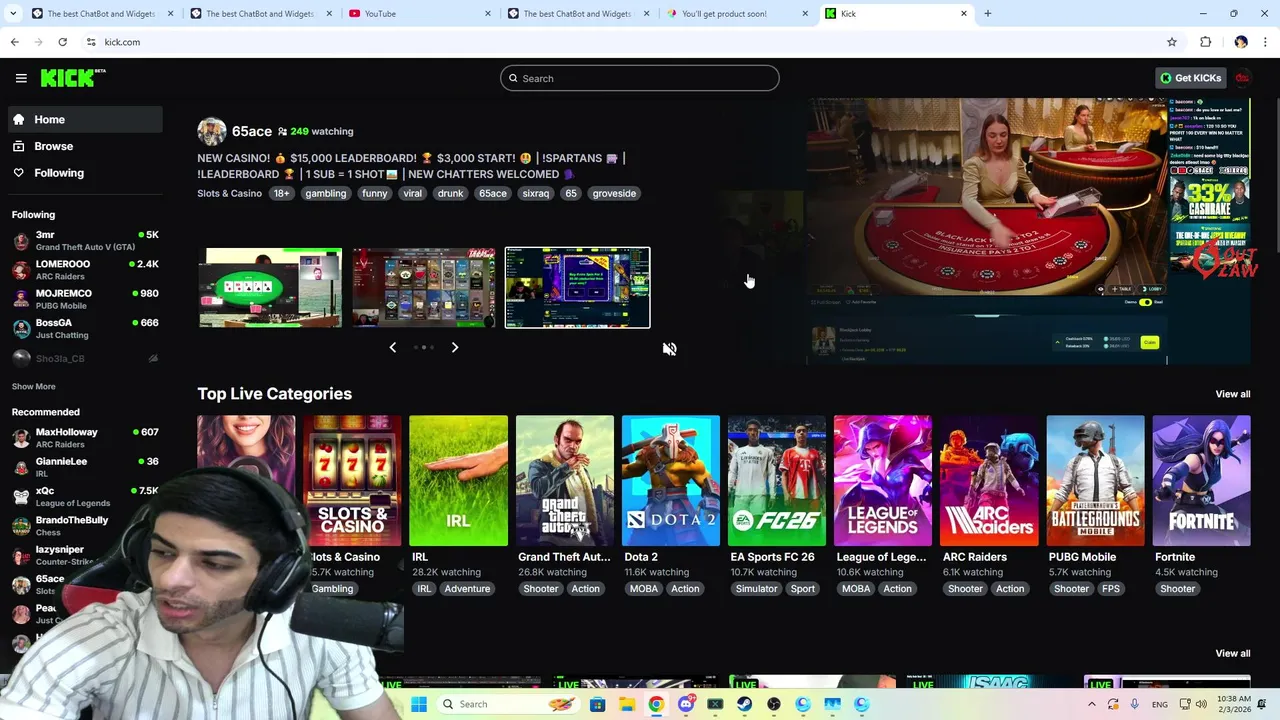Select the sixraq tag
This screenshot has height=720, width=1280.
coord(536,193)
